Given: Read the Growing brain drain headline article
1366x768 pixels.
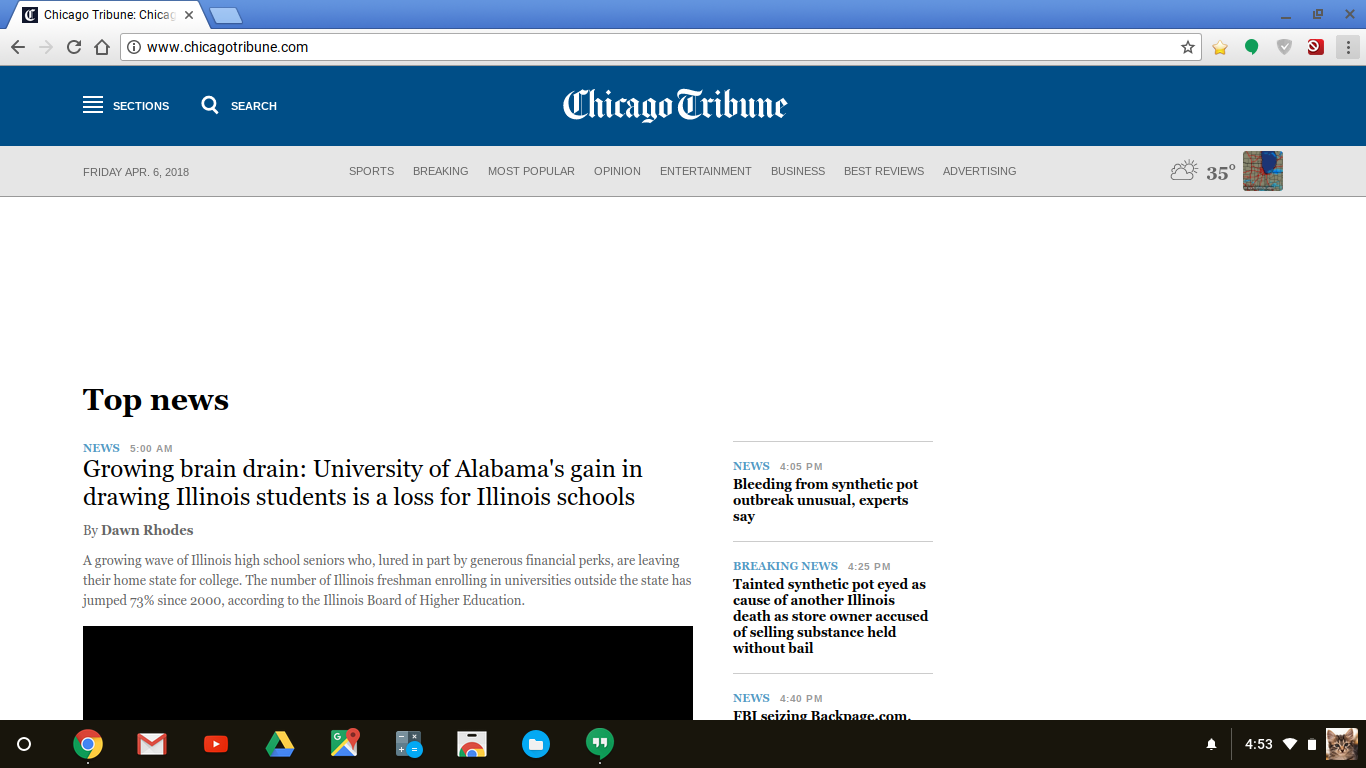Looking at the screenshot, I should (x=363, y=483).
